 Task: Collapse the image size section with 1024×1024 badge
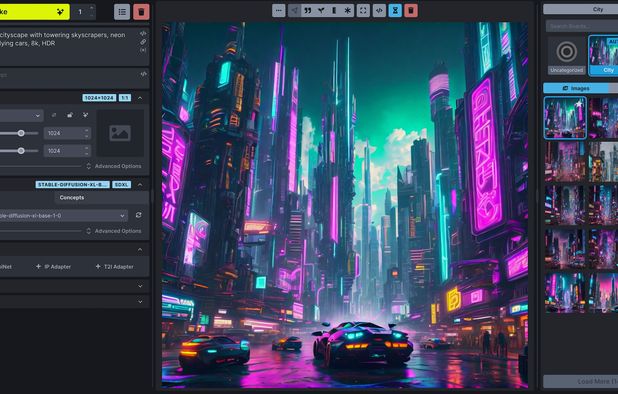point(140,98)
